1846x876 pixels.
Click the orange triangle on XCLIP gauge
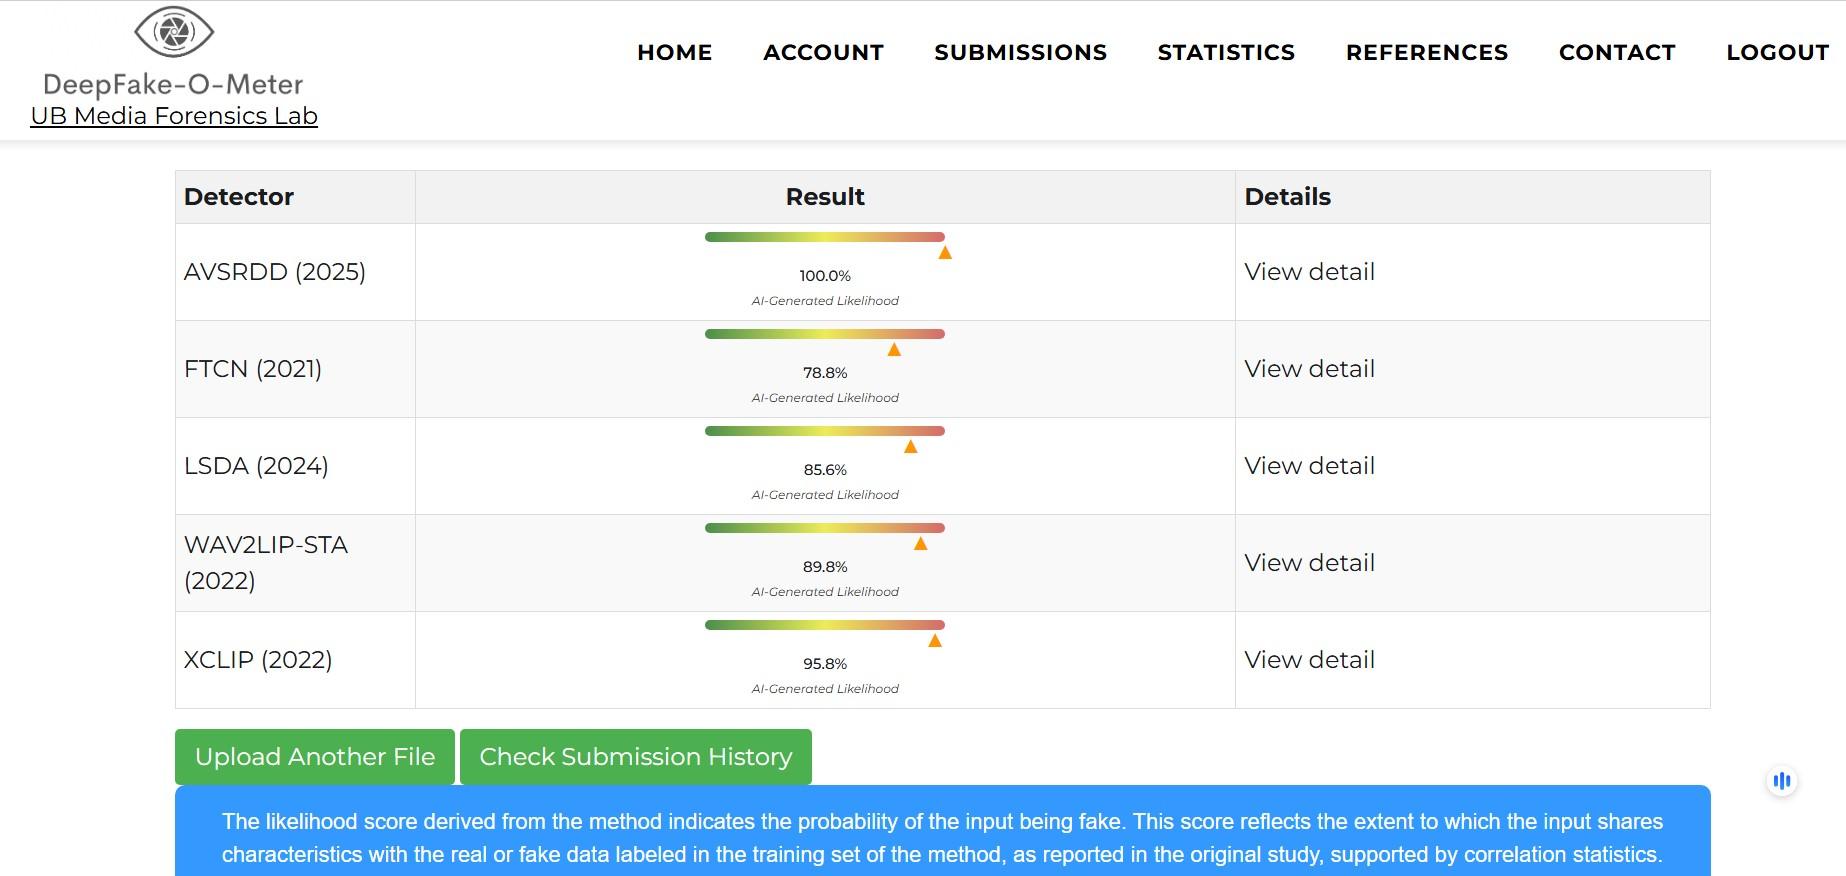tap(935, 641)
